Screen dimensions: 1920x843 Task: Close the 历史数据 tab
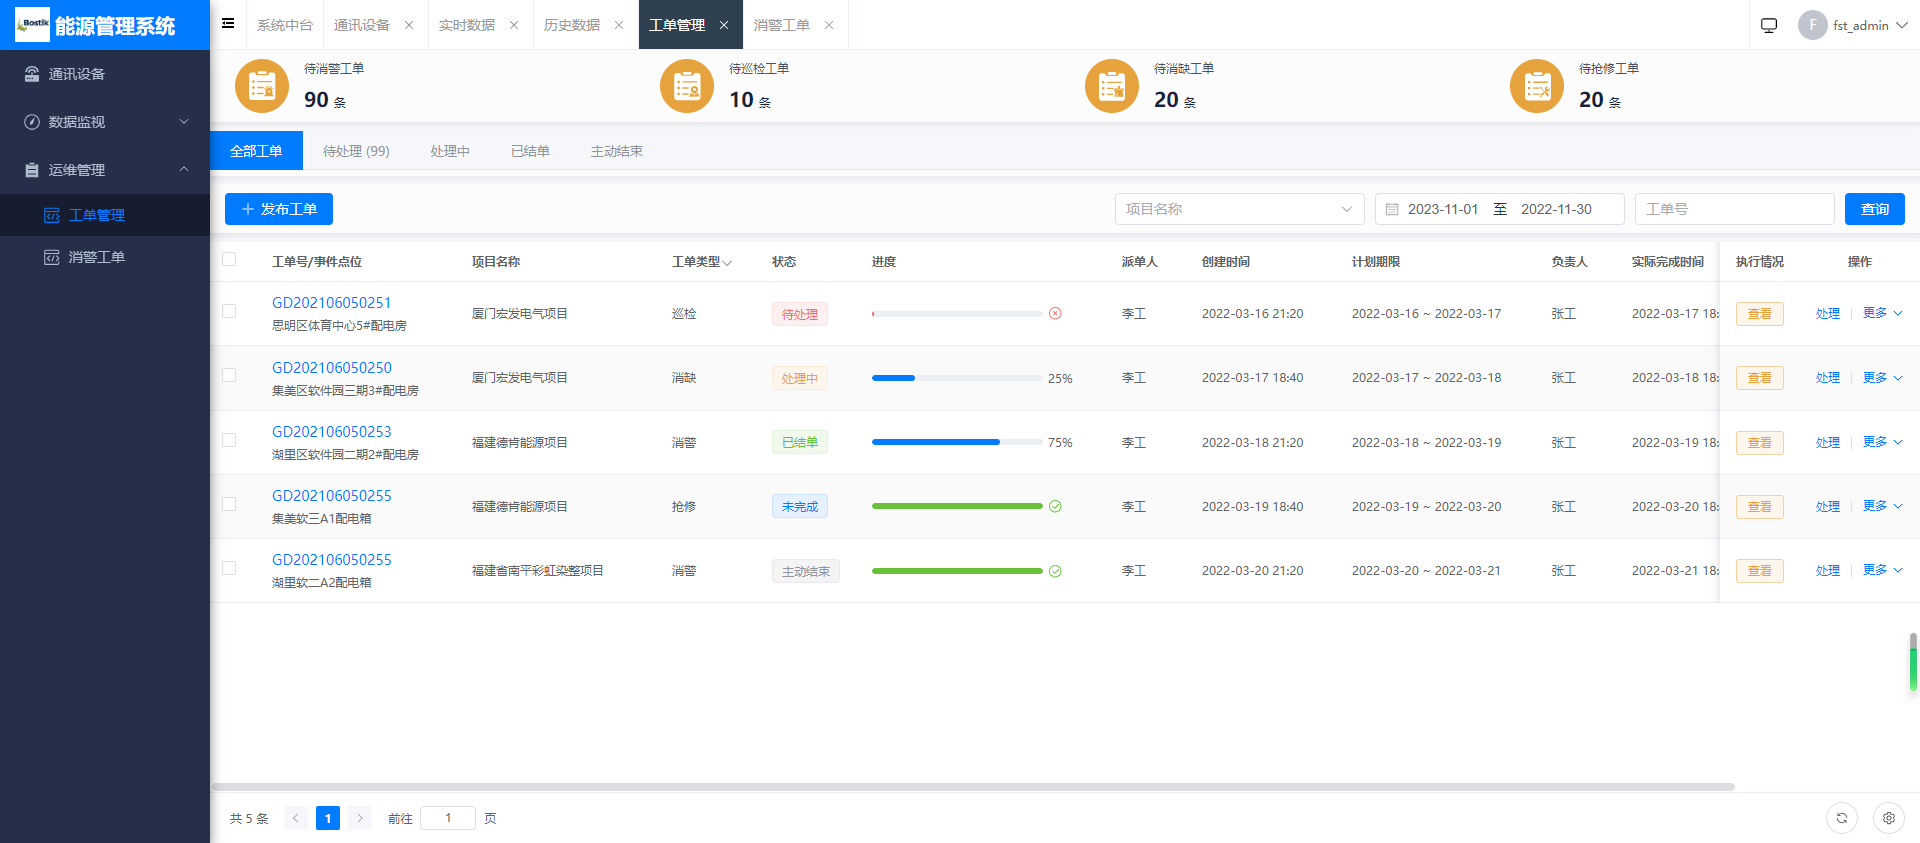[x=619, y=25]
